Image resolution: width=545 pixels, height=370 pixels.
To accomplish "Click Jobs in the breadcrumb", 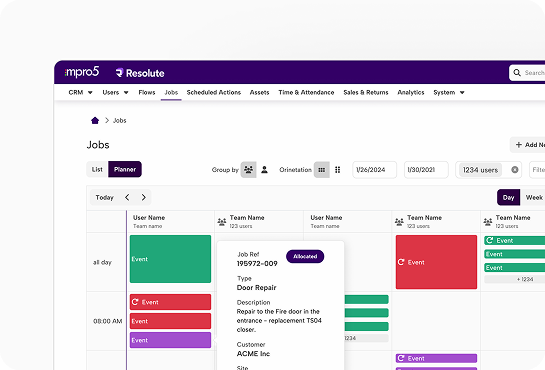I will (120, 121).
